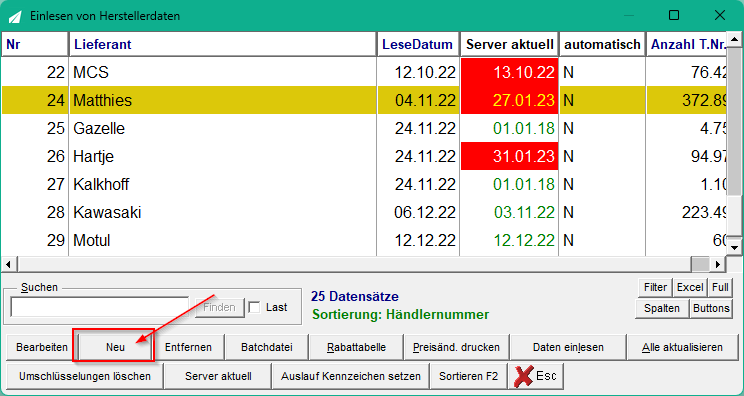Click the Esc button with red X
Image resolution: width=744 pixels, height=396 pixels.
click(x=536, y=377)
